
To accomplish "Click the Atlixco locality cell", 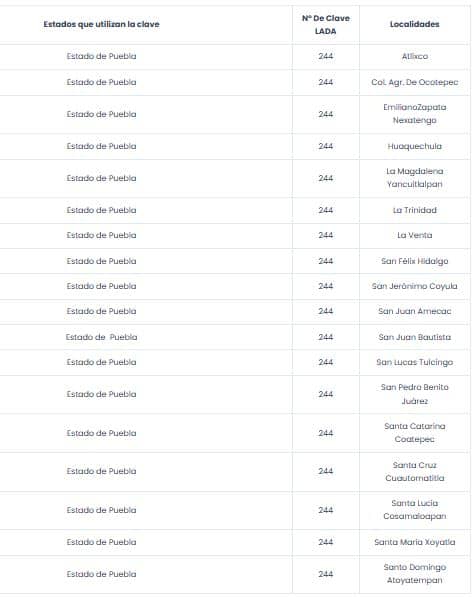I will point(415,56).
